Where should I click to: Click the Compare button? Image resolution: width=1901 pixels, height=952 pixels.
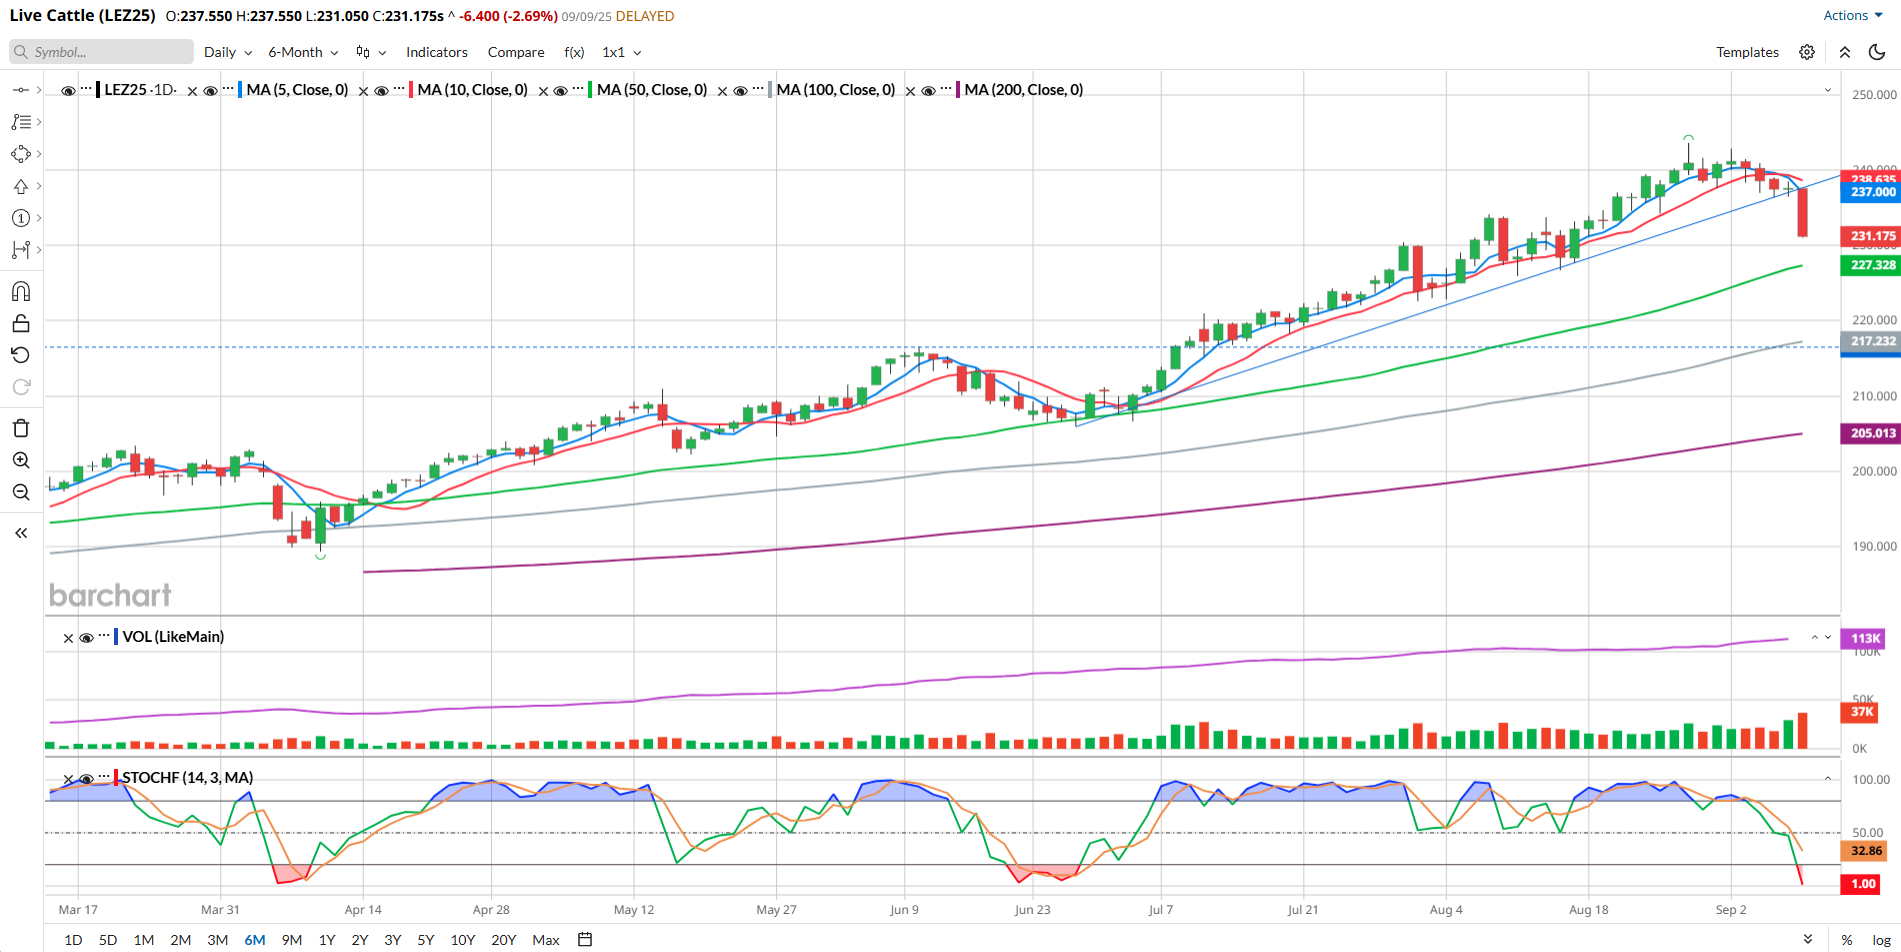coord(516,52)
